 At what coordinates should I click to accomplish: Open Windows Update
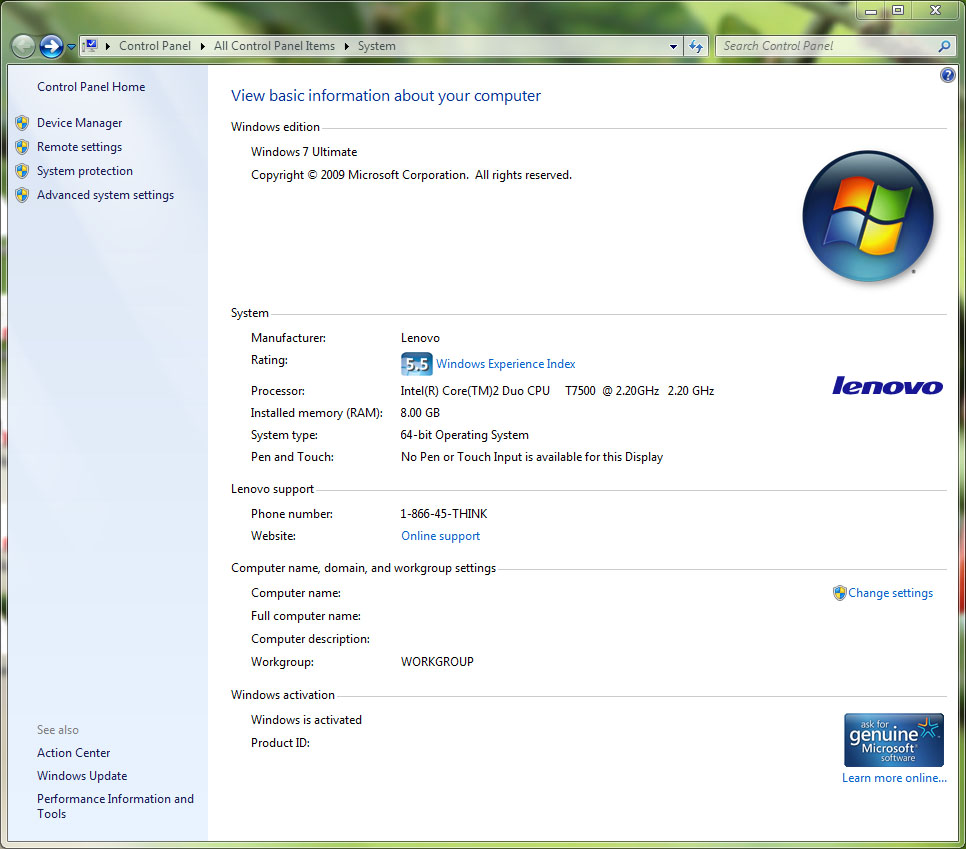[x=82, y=776]
